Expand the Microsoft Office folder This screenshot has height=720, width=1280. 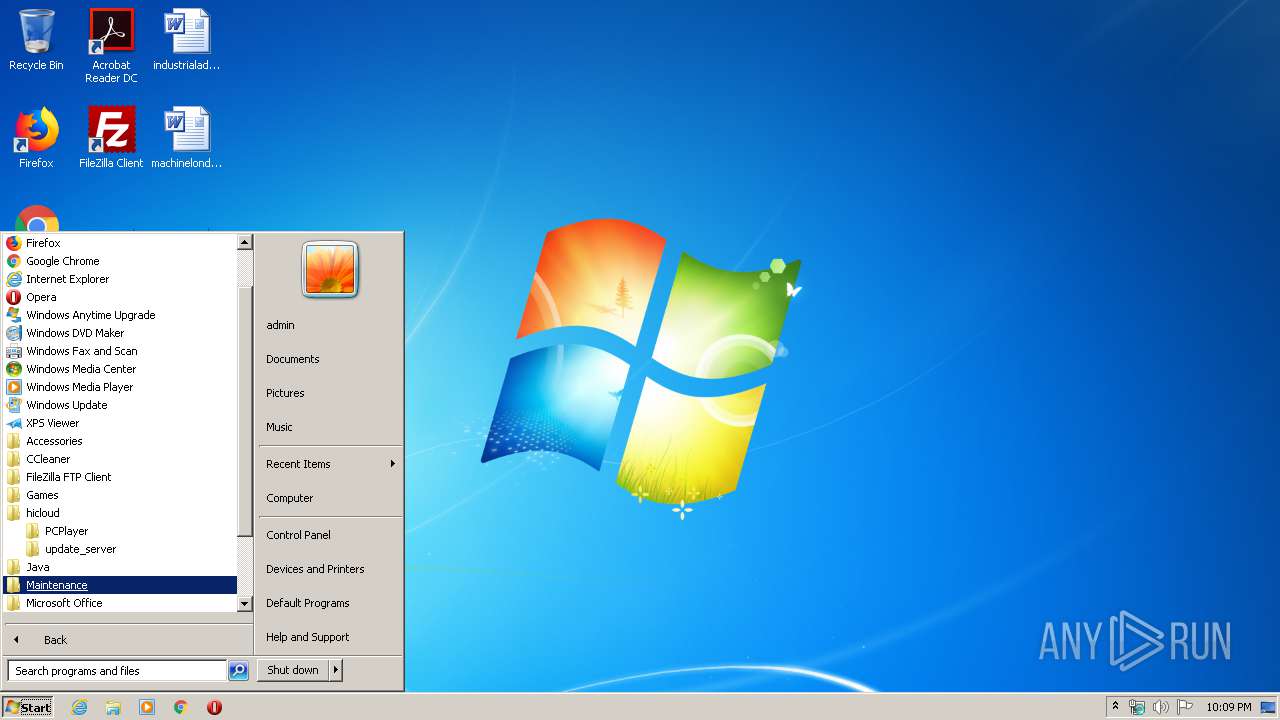click(x=120, y=603)
